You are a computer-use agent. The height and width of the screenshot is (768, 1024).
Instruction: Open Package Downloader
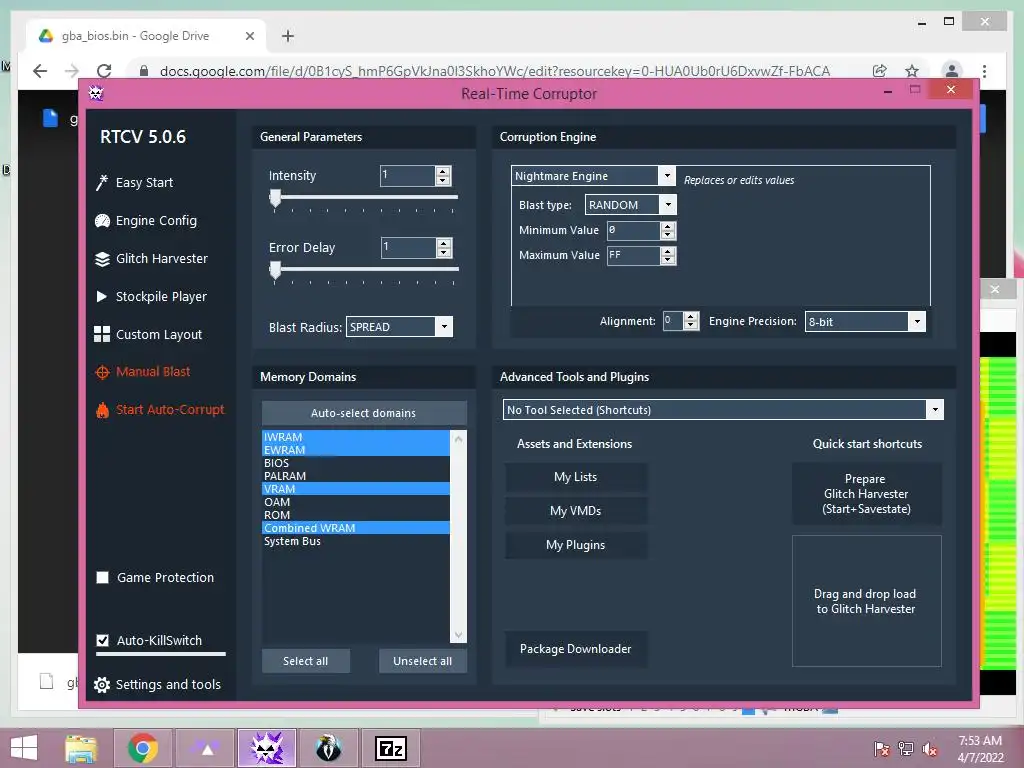pyautogui.click(x=575, y=648)
